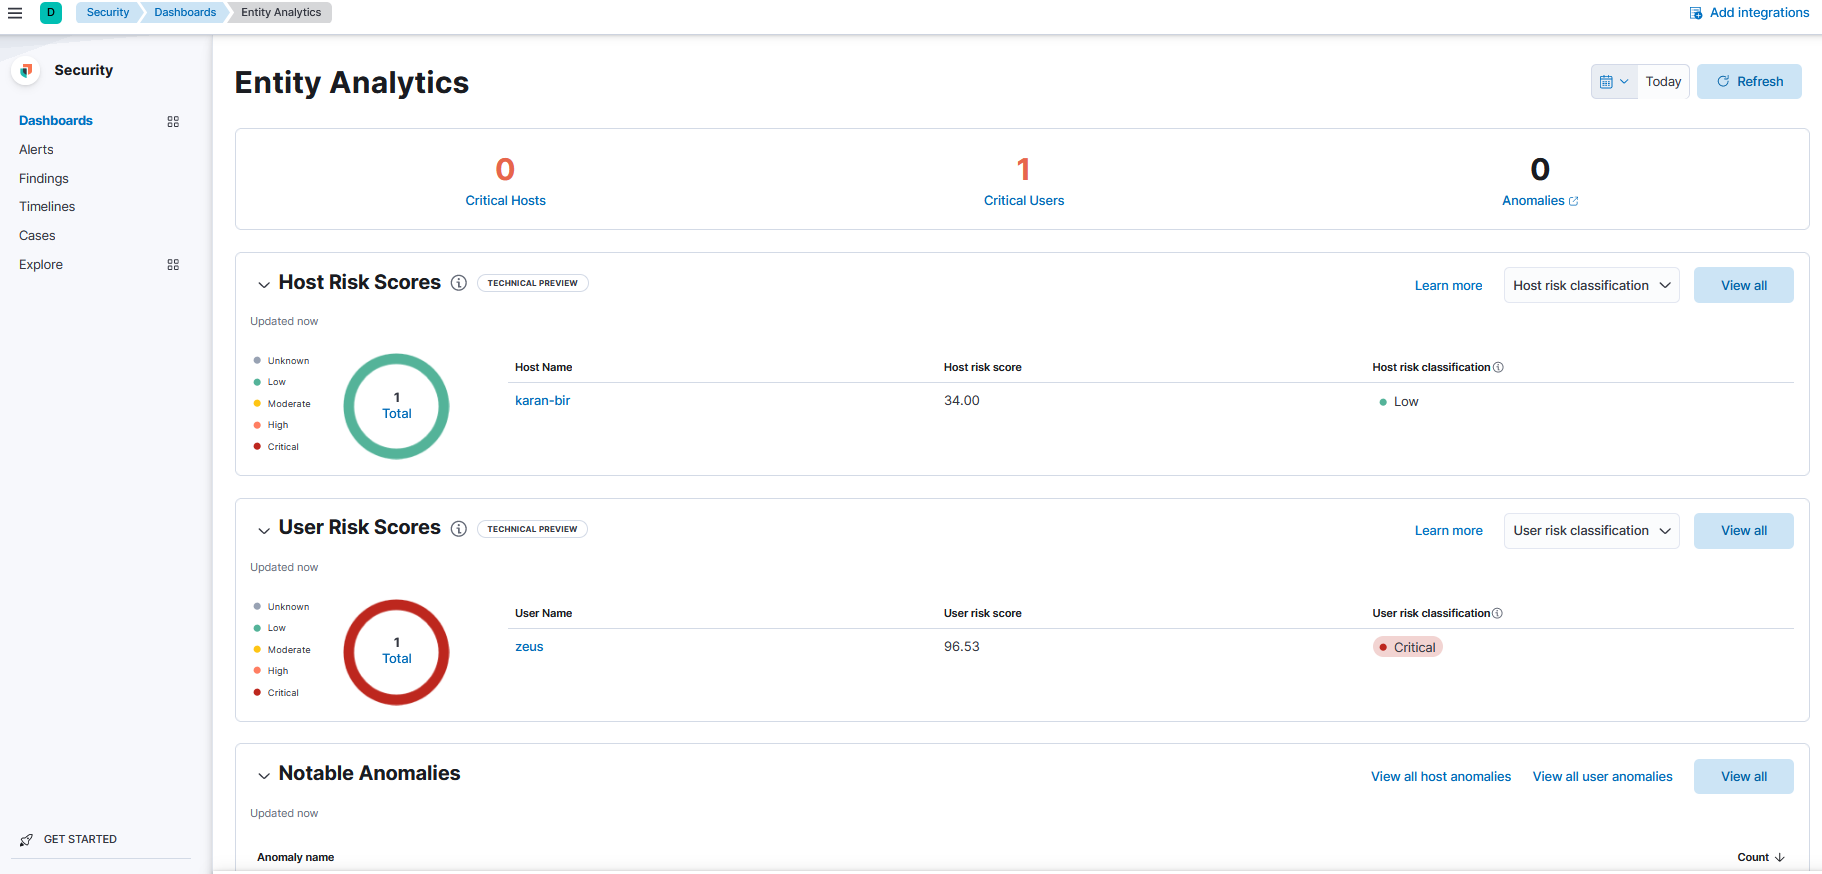Open Timelines in sidebar

[47, 207]
